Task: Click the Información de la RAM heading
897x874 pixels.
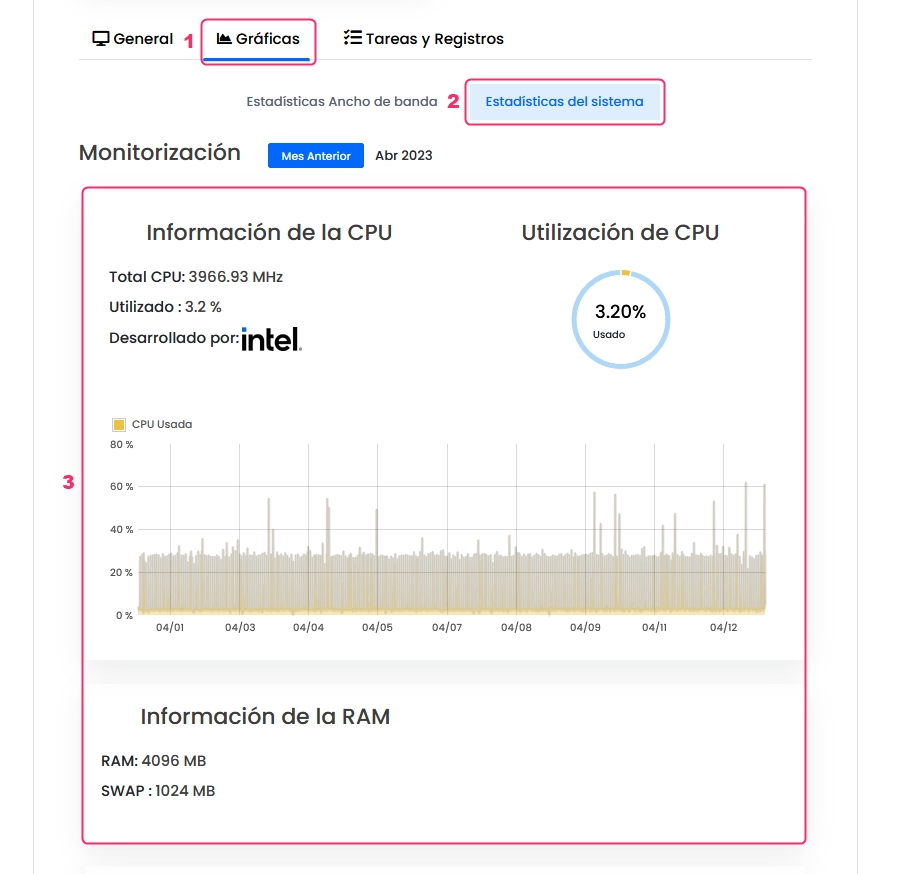Action: click(x=265, y=716)
